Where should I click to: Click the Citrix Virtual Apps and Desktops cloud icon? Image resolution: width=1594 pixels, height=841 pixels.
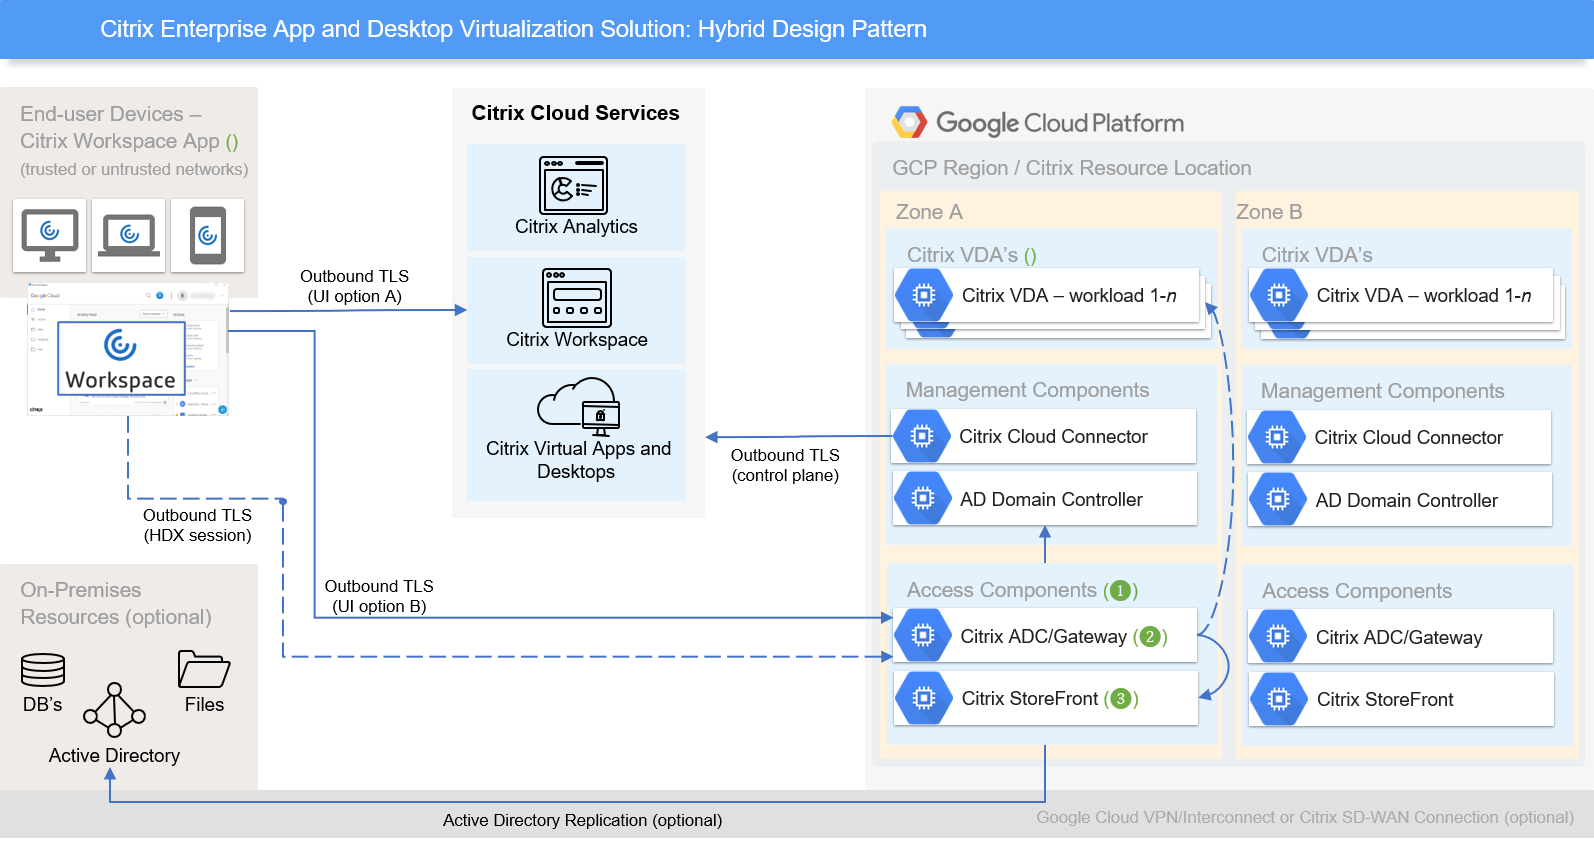point(579,406)
